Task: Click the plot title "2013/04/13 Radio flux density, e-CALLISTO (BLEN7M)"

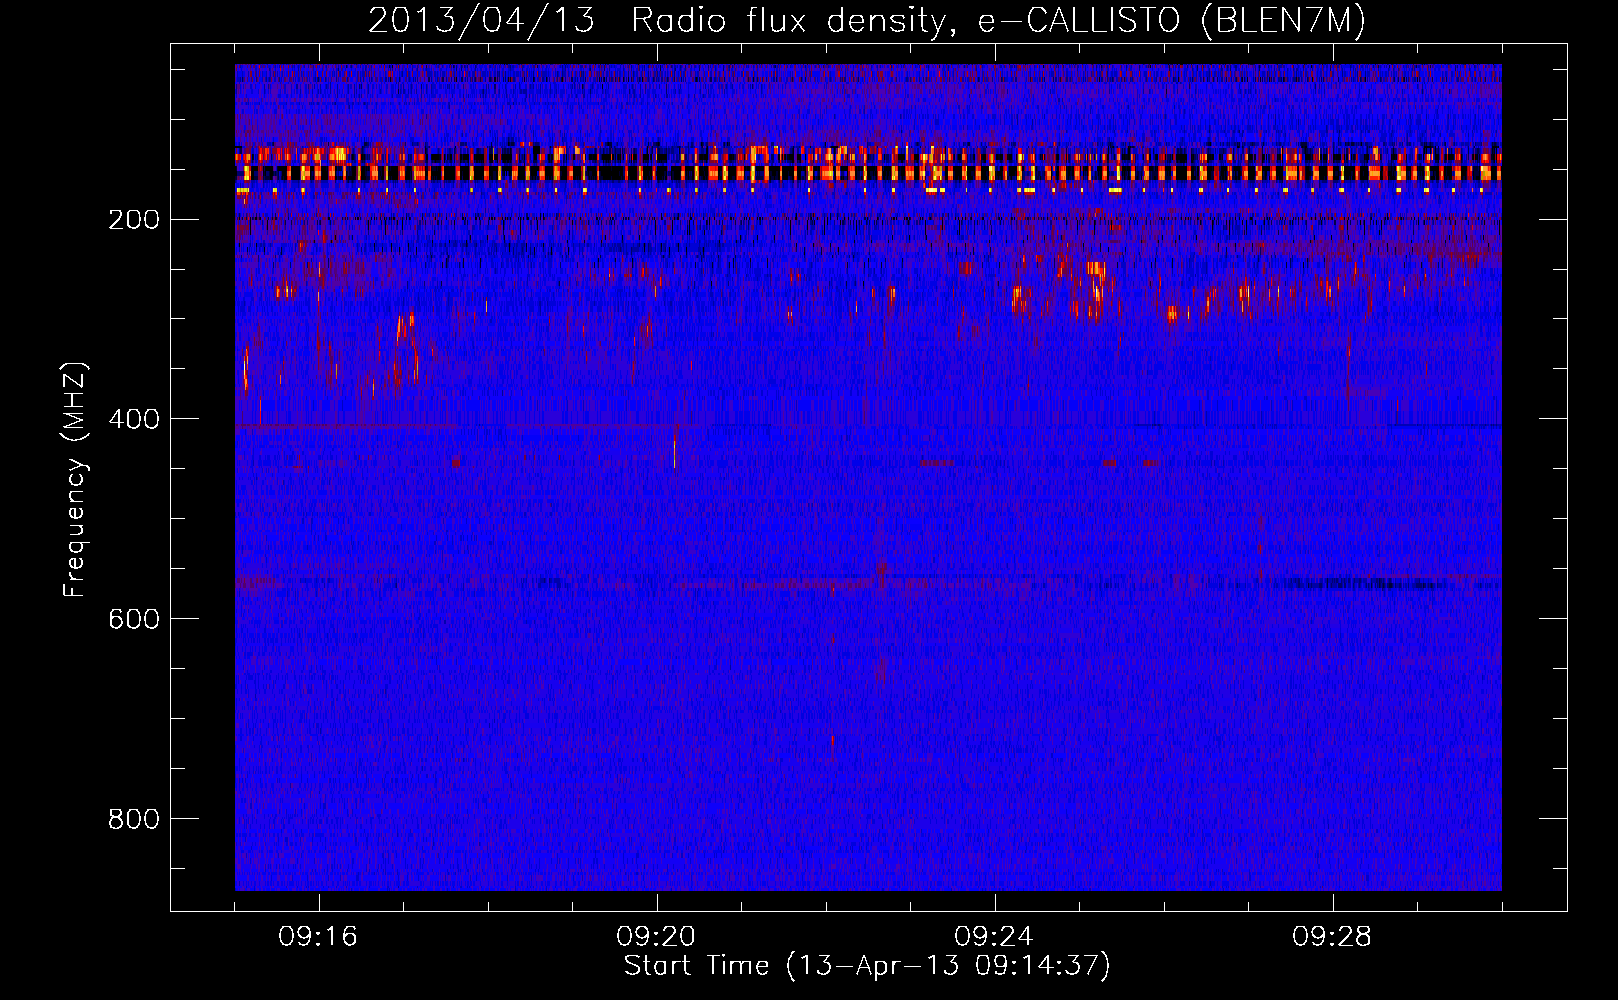Action: pos(867,20)
